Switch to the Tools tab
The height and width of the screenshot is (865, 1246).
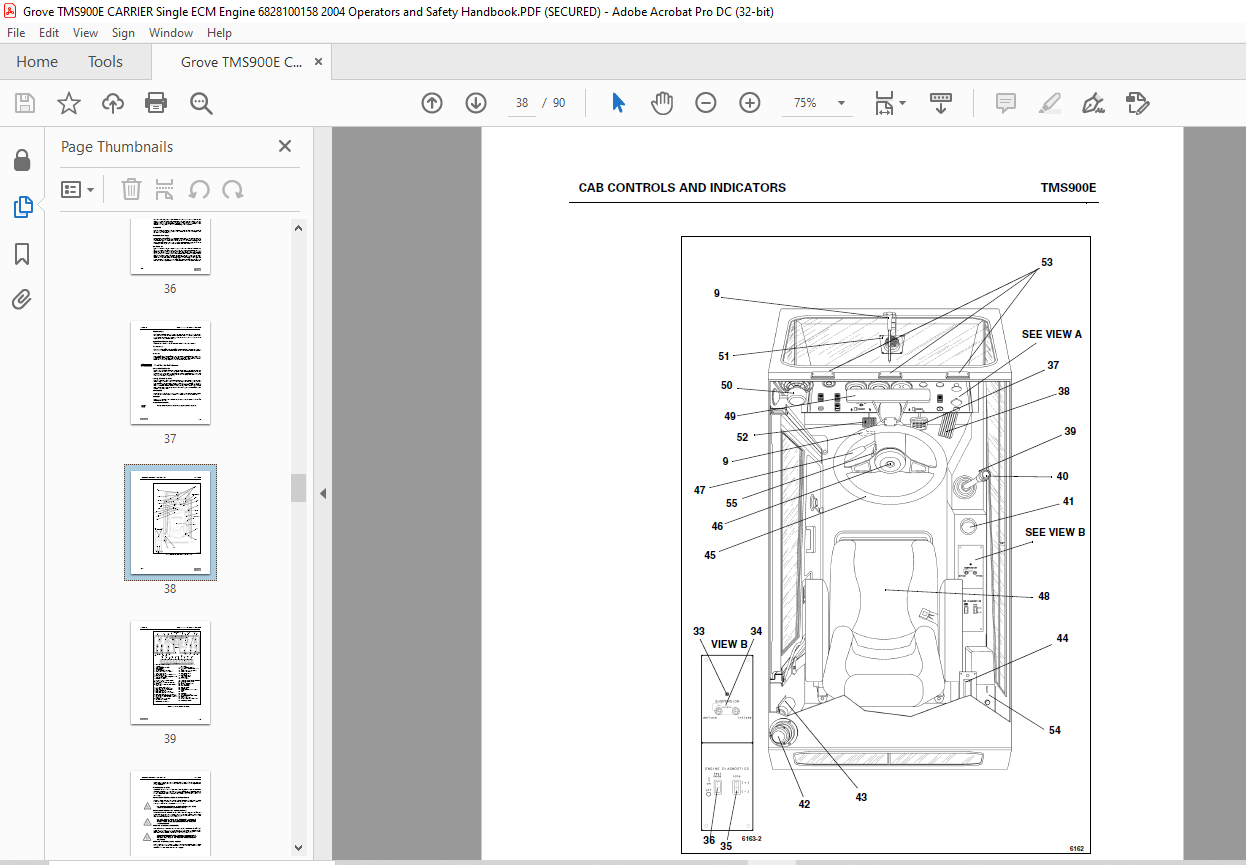pyautogui.click(x=105, y=62)
